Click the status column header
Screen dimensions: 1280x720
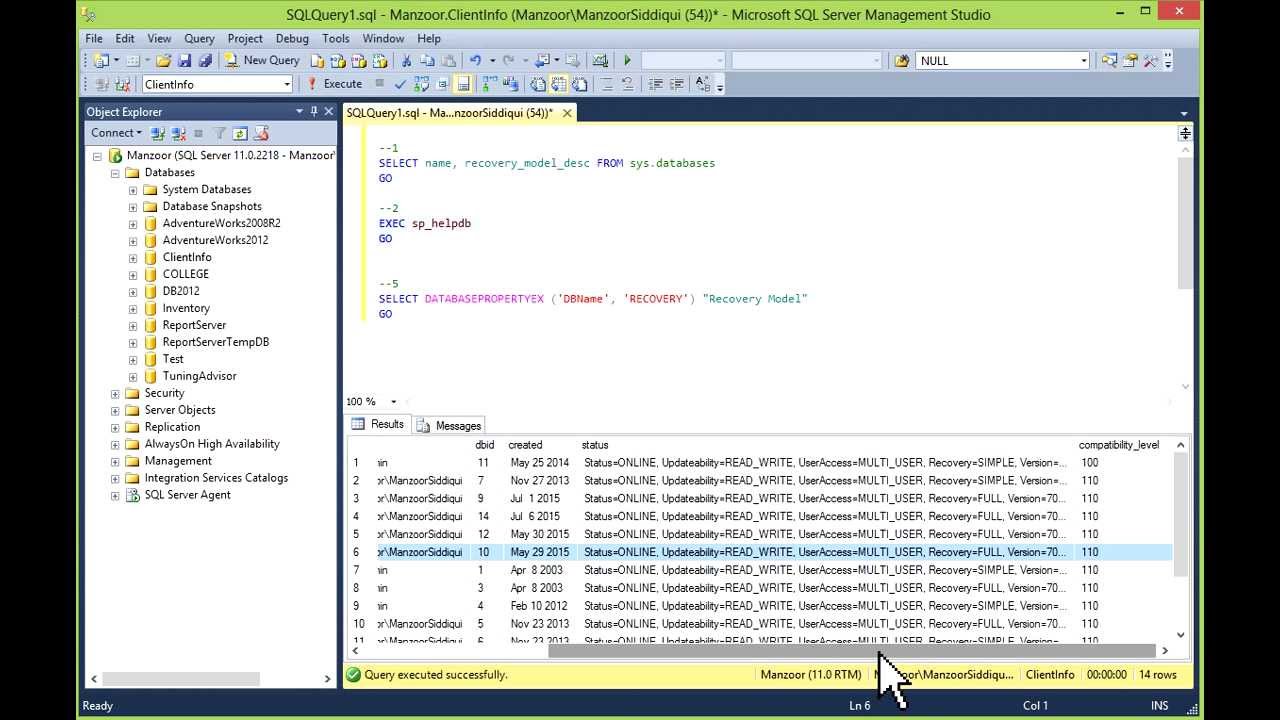click(x=595, y=445)
